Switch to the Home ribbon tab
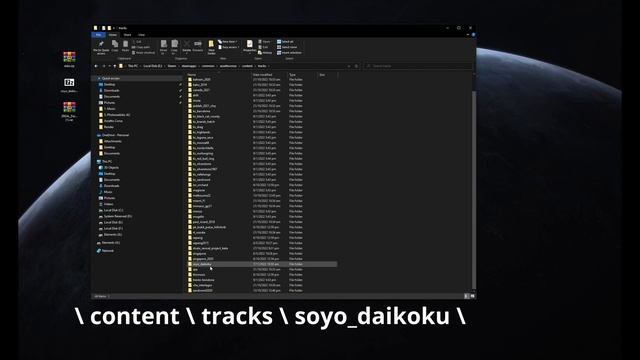 click(x=113, y=35)
